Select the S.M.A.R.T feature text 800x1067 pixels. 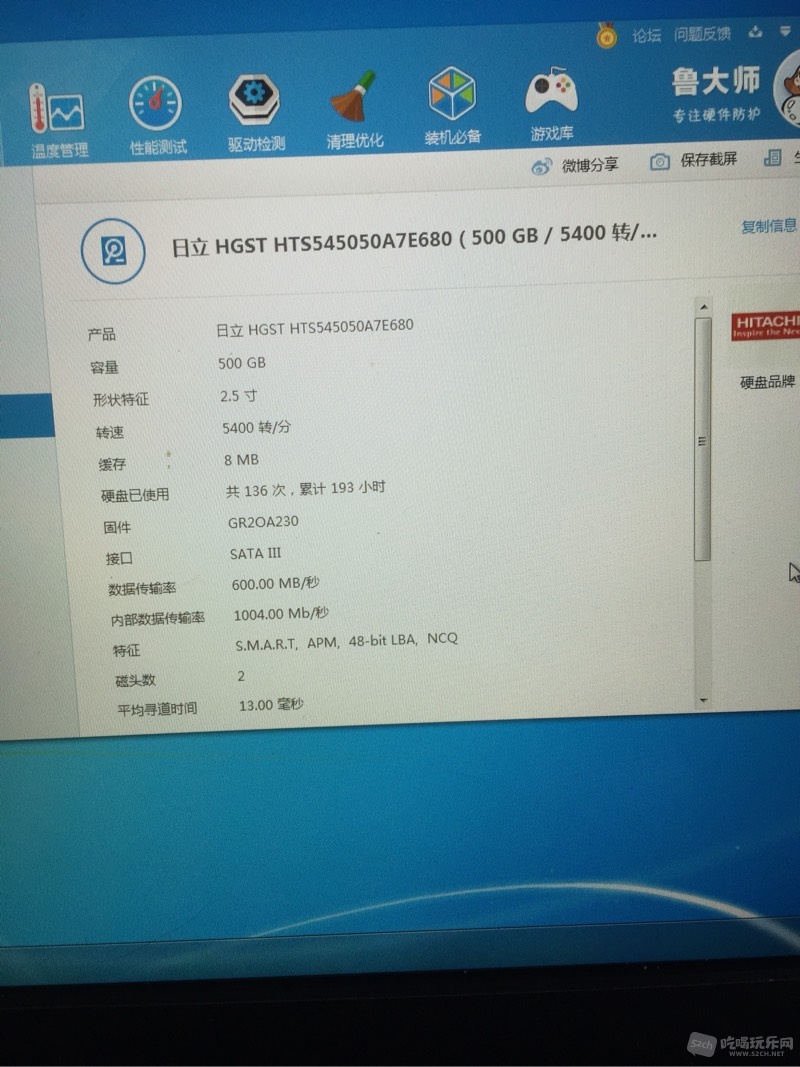coord(267,644)
